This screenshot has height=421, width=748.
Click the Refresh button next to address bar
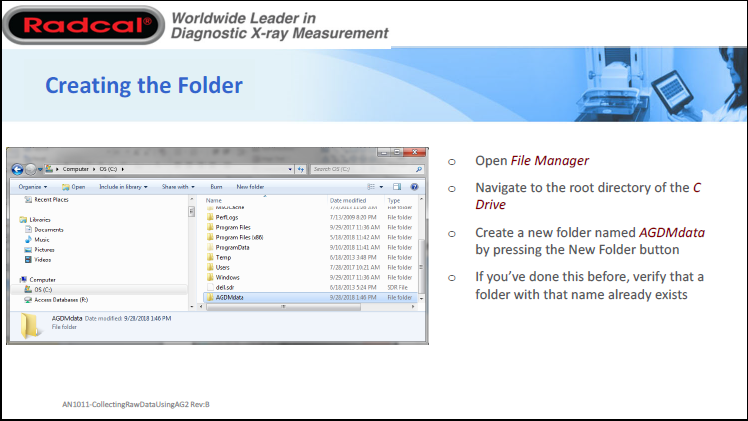pos(301,169)
